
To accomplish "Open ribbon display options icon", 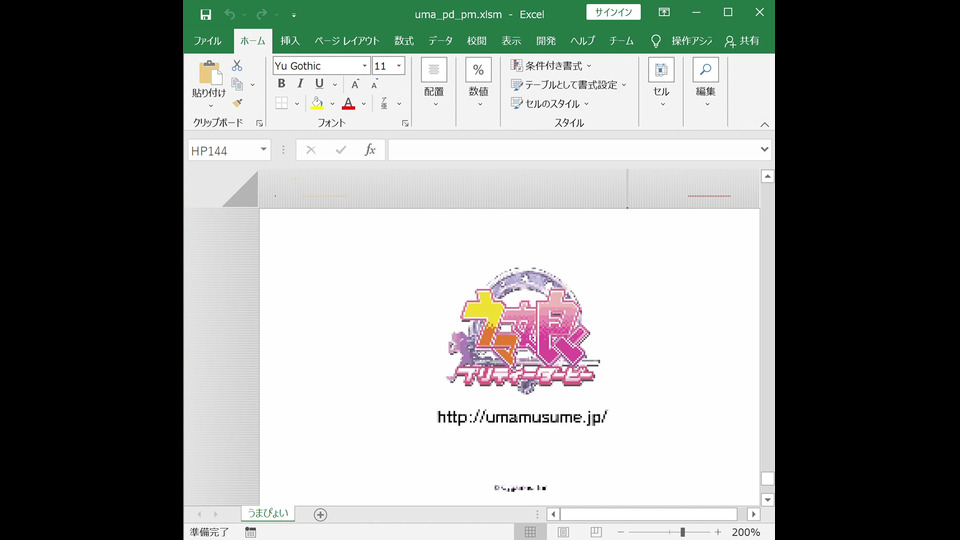I will click(664, 12).
